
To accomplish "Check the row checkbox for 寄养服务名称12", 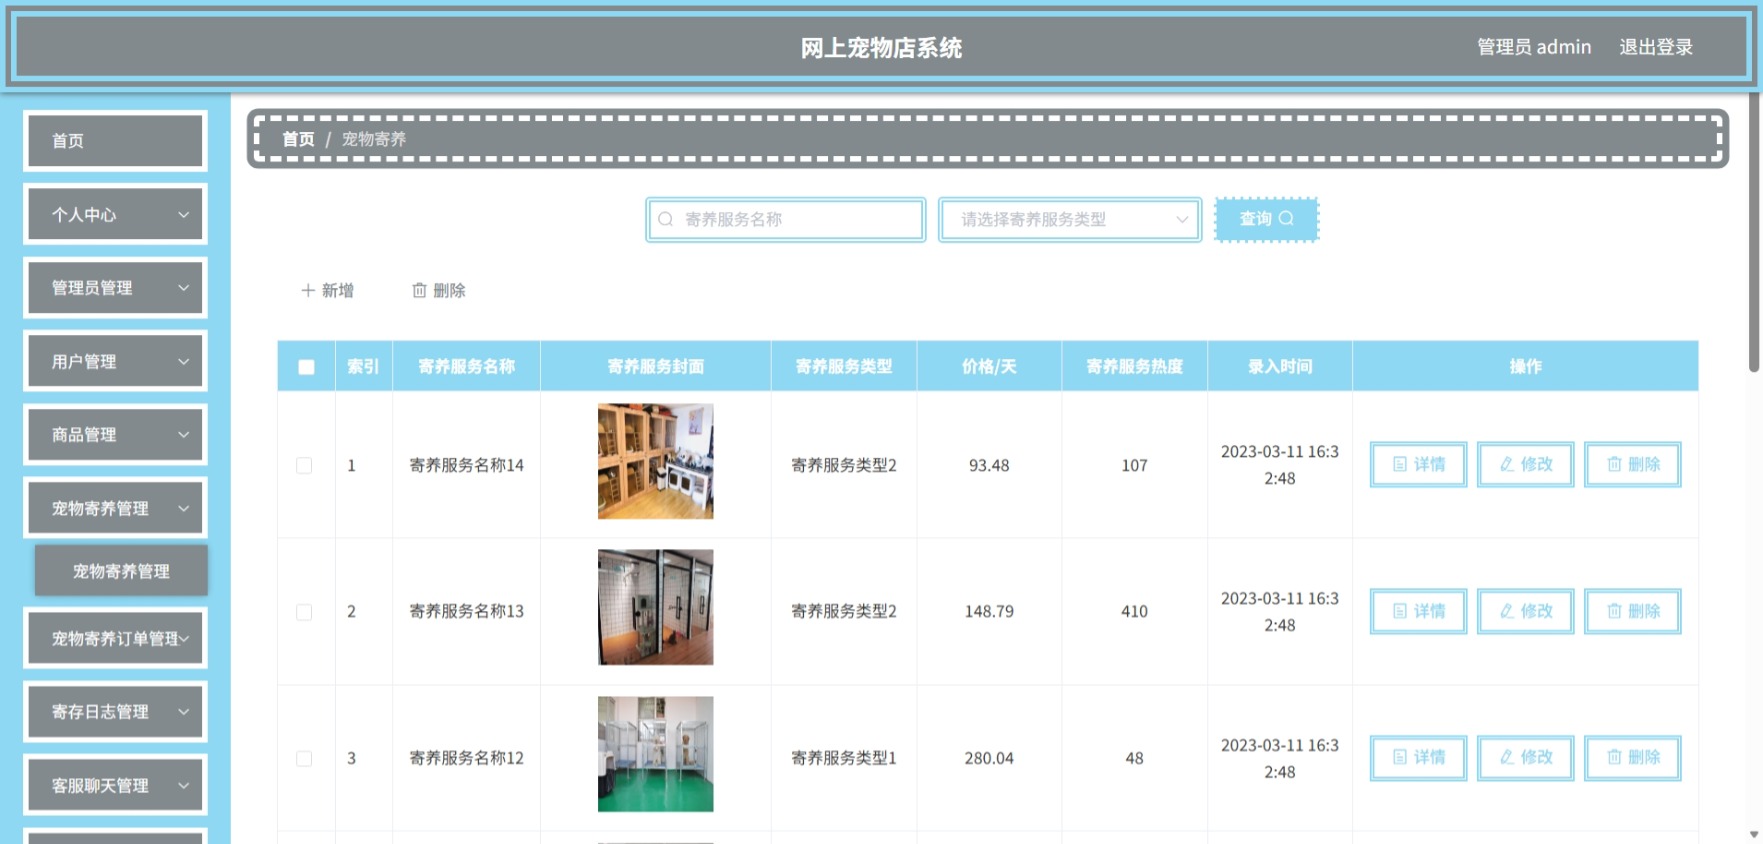I will pos(304,758).
